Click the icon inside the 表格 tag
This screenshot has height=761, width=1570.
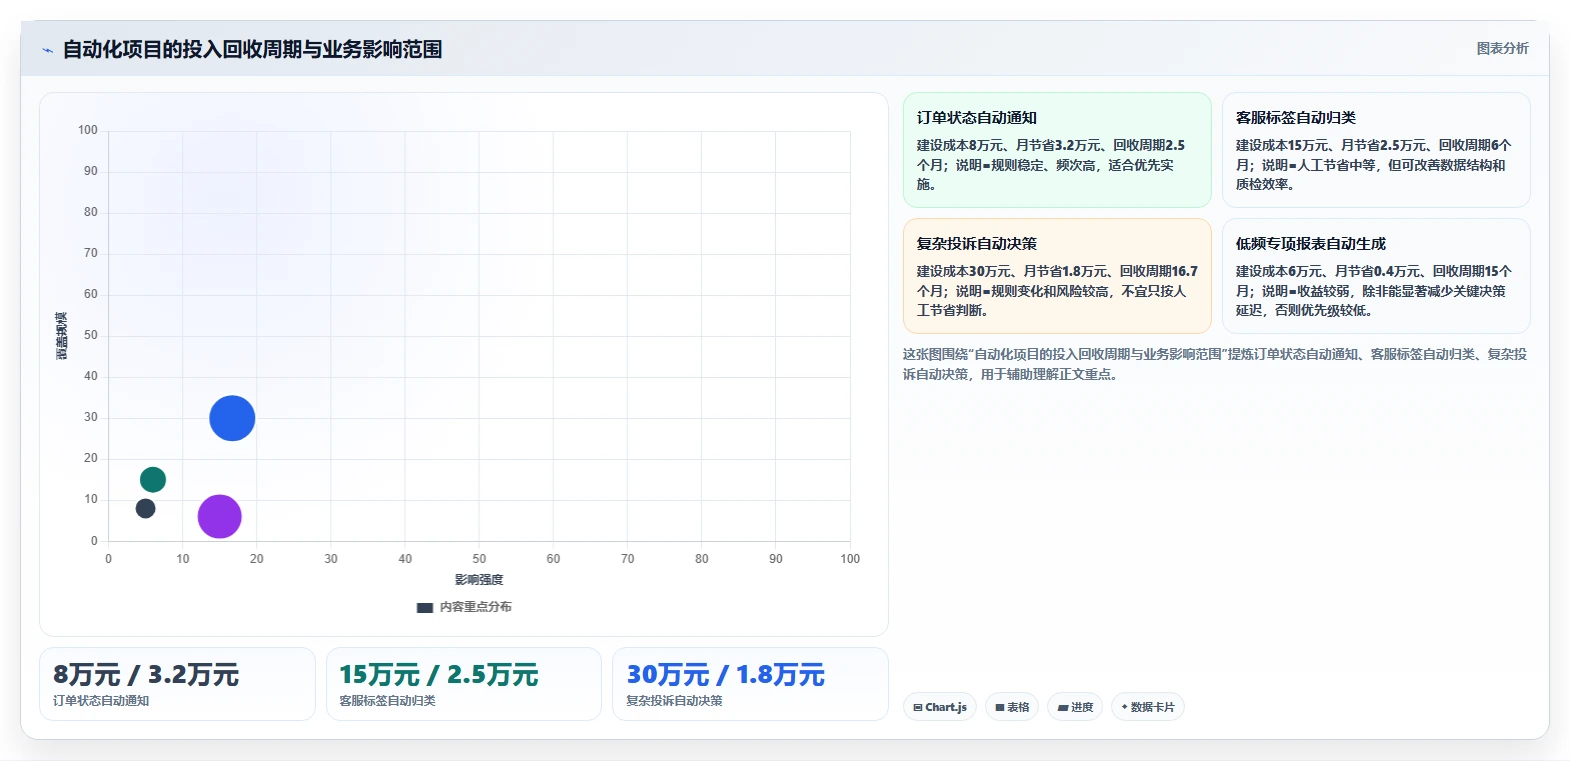(1000, 707)
